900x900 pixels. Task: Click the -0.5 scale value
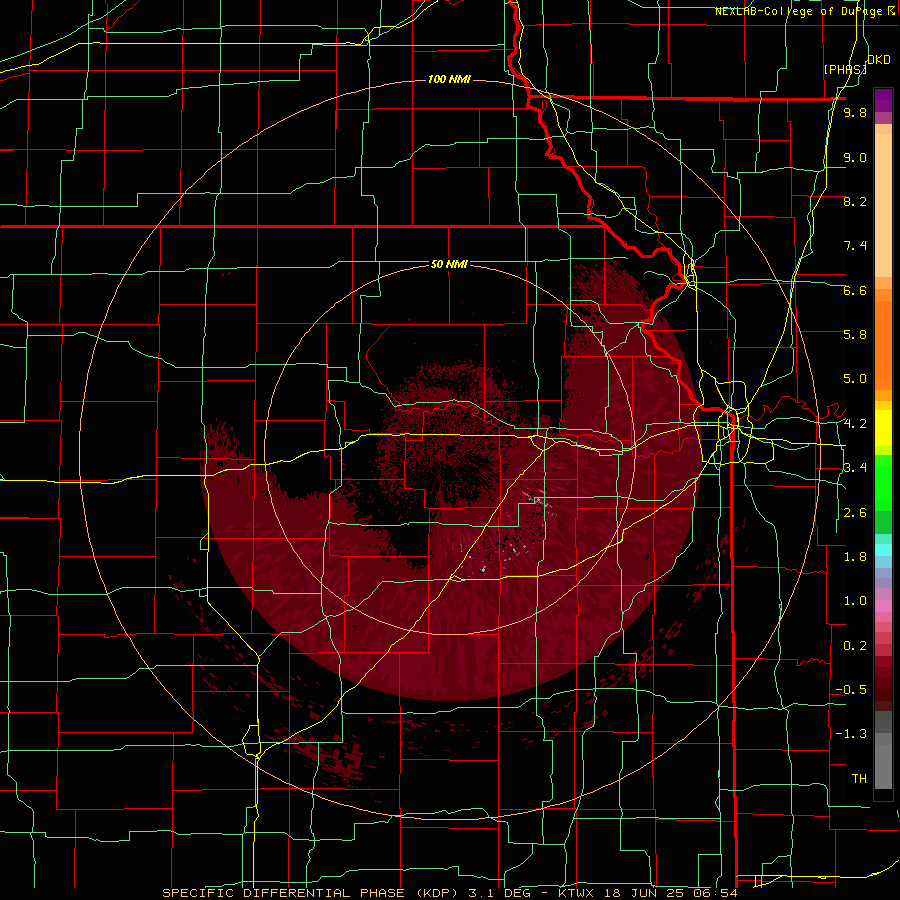coord(851,690)
